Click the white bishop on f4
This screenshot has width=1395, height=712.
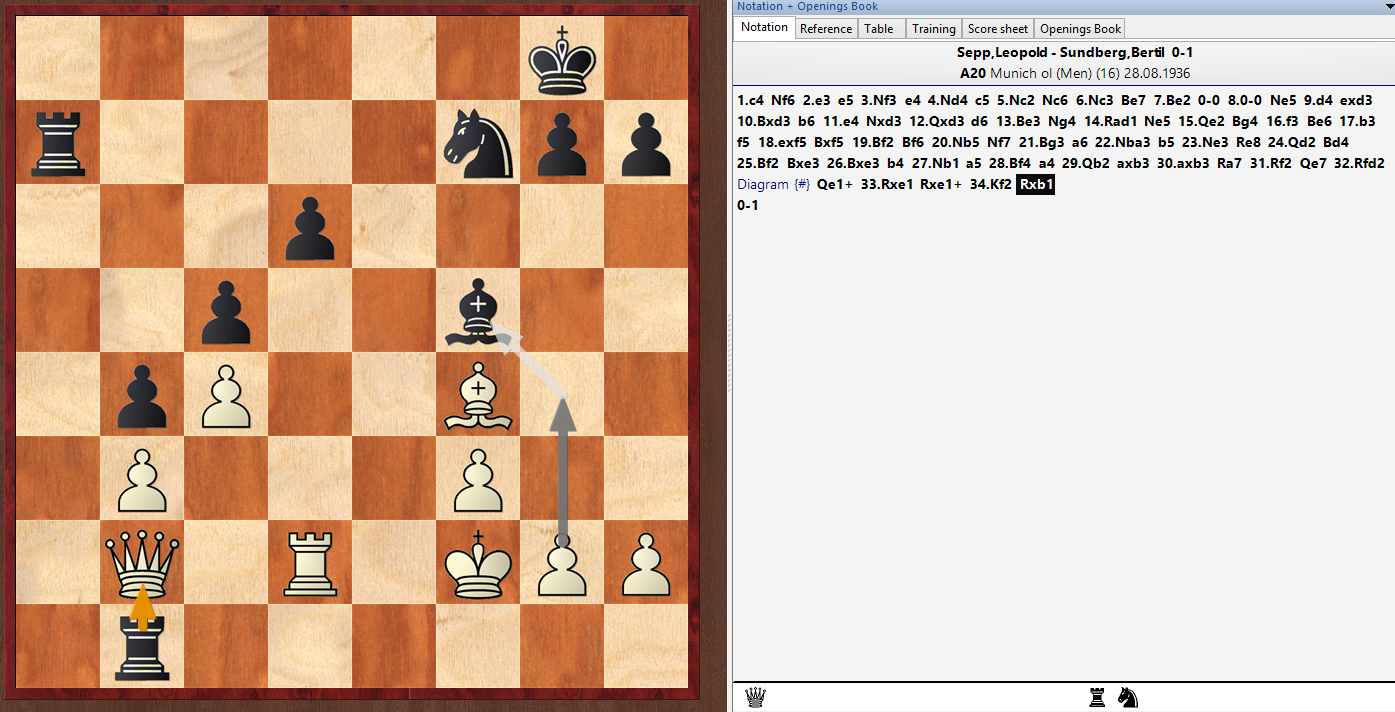[x=478, y=394]
